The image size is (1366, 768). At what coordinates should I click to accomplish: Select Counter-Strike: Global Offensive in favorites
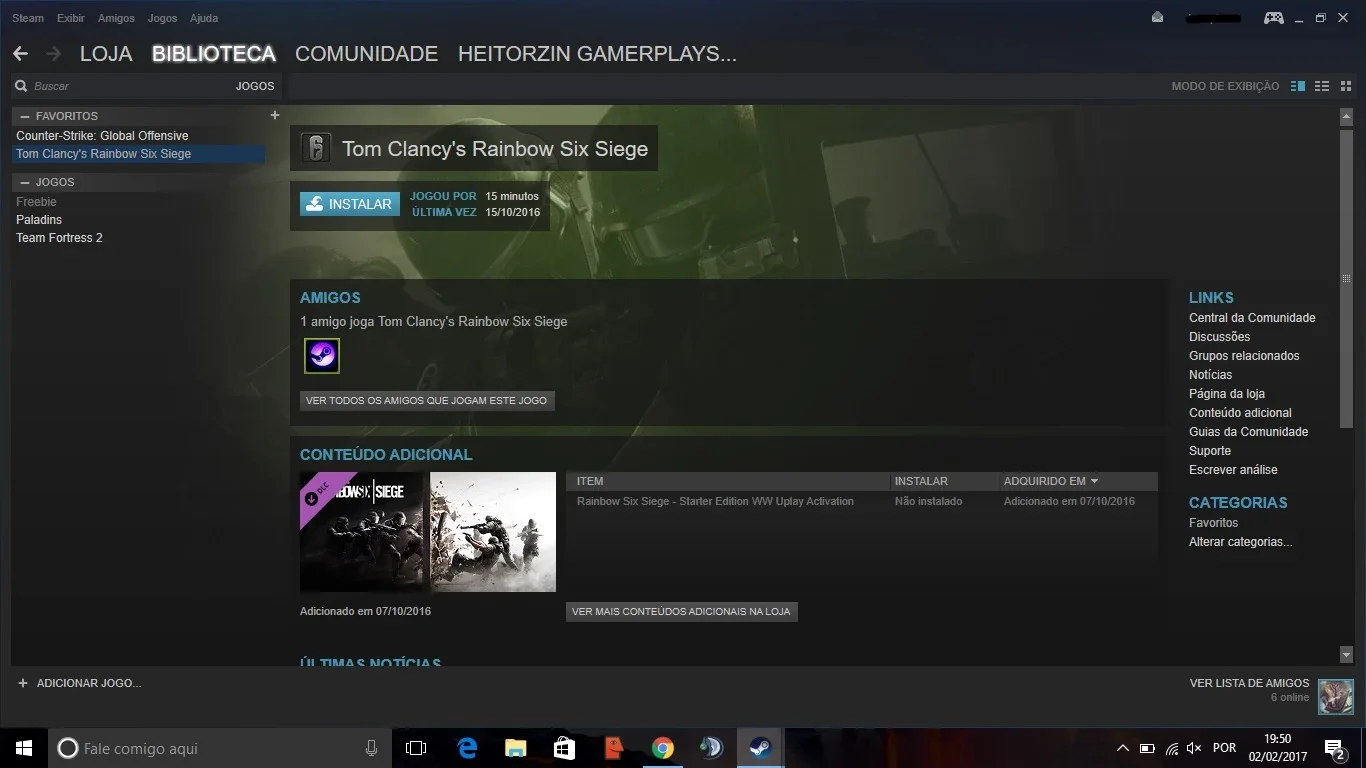(102, 136)
